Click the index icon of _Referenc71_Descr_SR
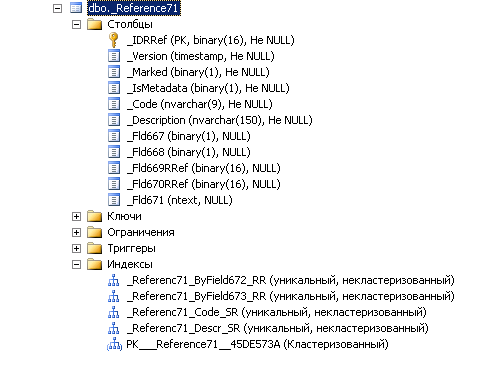Image resolution: width=488 pixels, height=377 pixels. (x=114, y=328)
